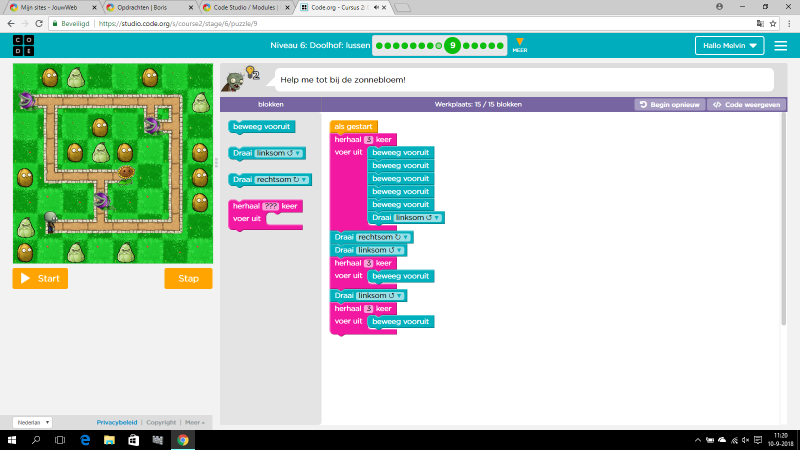Open rechtsom dropdown on the workspace Draai block

(x=383, y=237)
